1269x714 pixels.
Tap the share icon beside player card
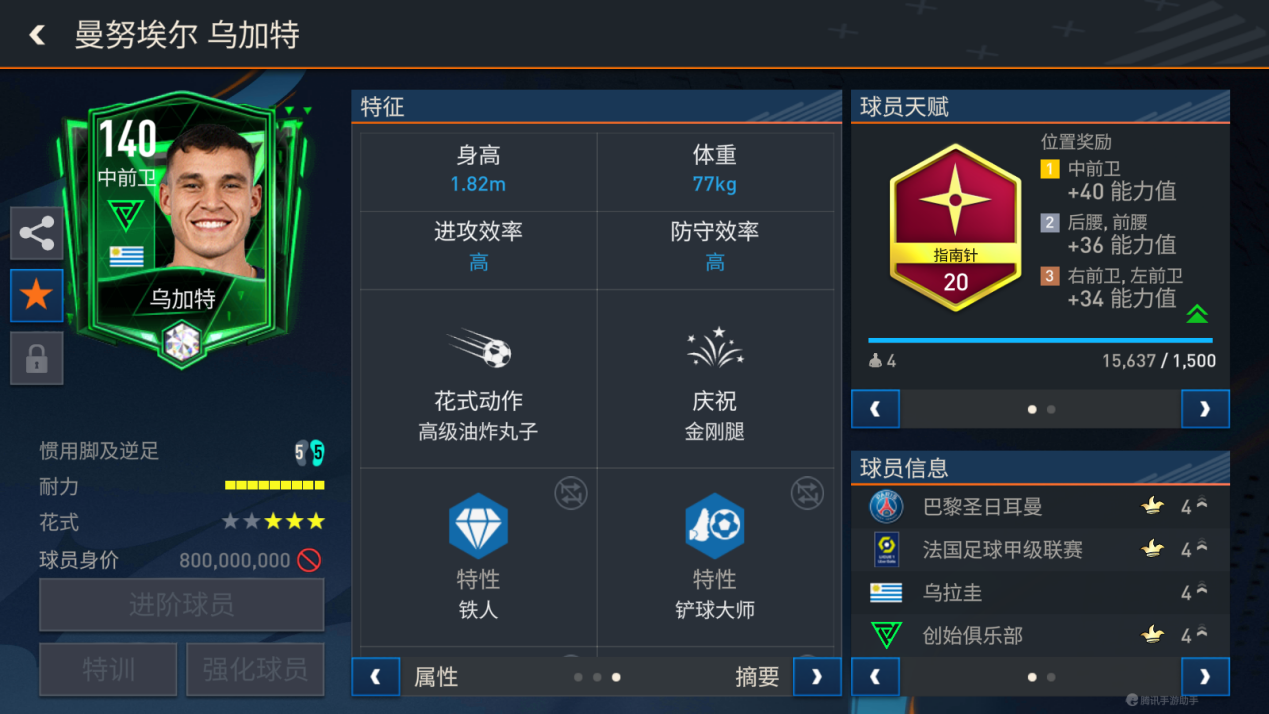[37, 233]
